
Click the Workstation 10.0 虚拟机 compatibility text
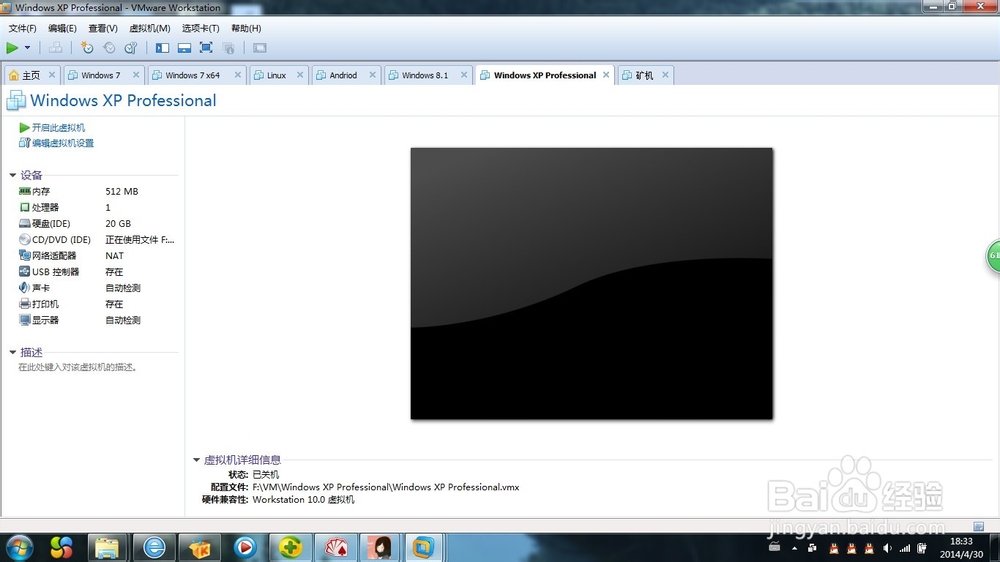pyautogui.click(x=304, y=499)
